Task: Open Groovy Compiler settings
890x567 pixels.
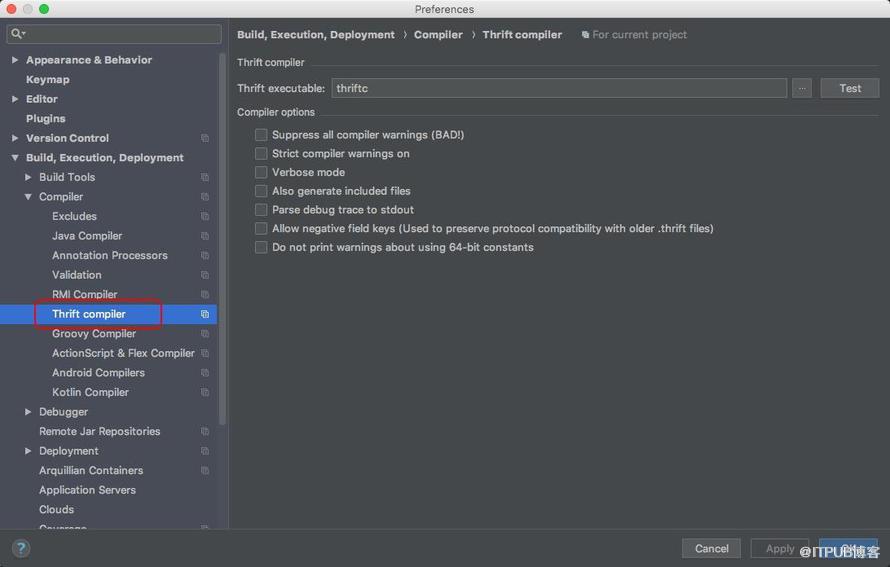Action: pyautogui.click(x=94, y=334)
